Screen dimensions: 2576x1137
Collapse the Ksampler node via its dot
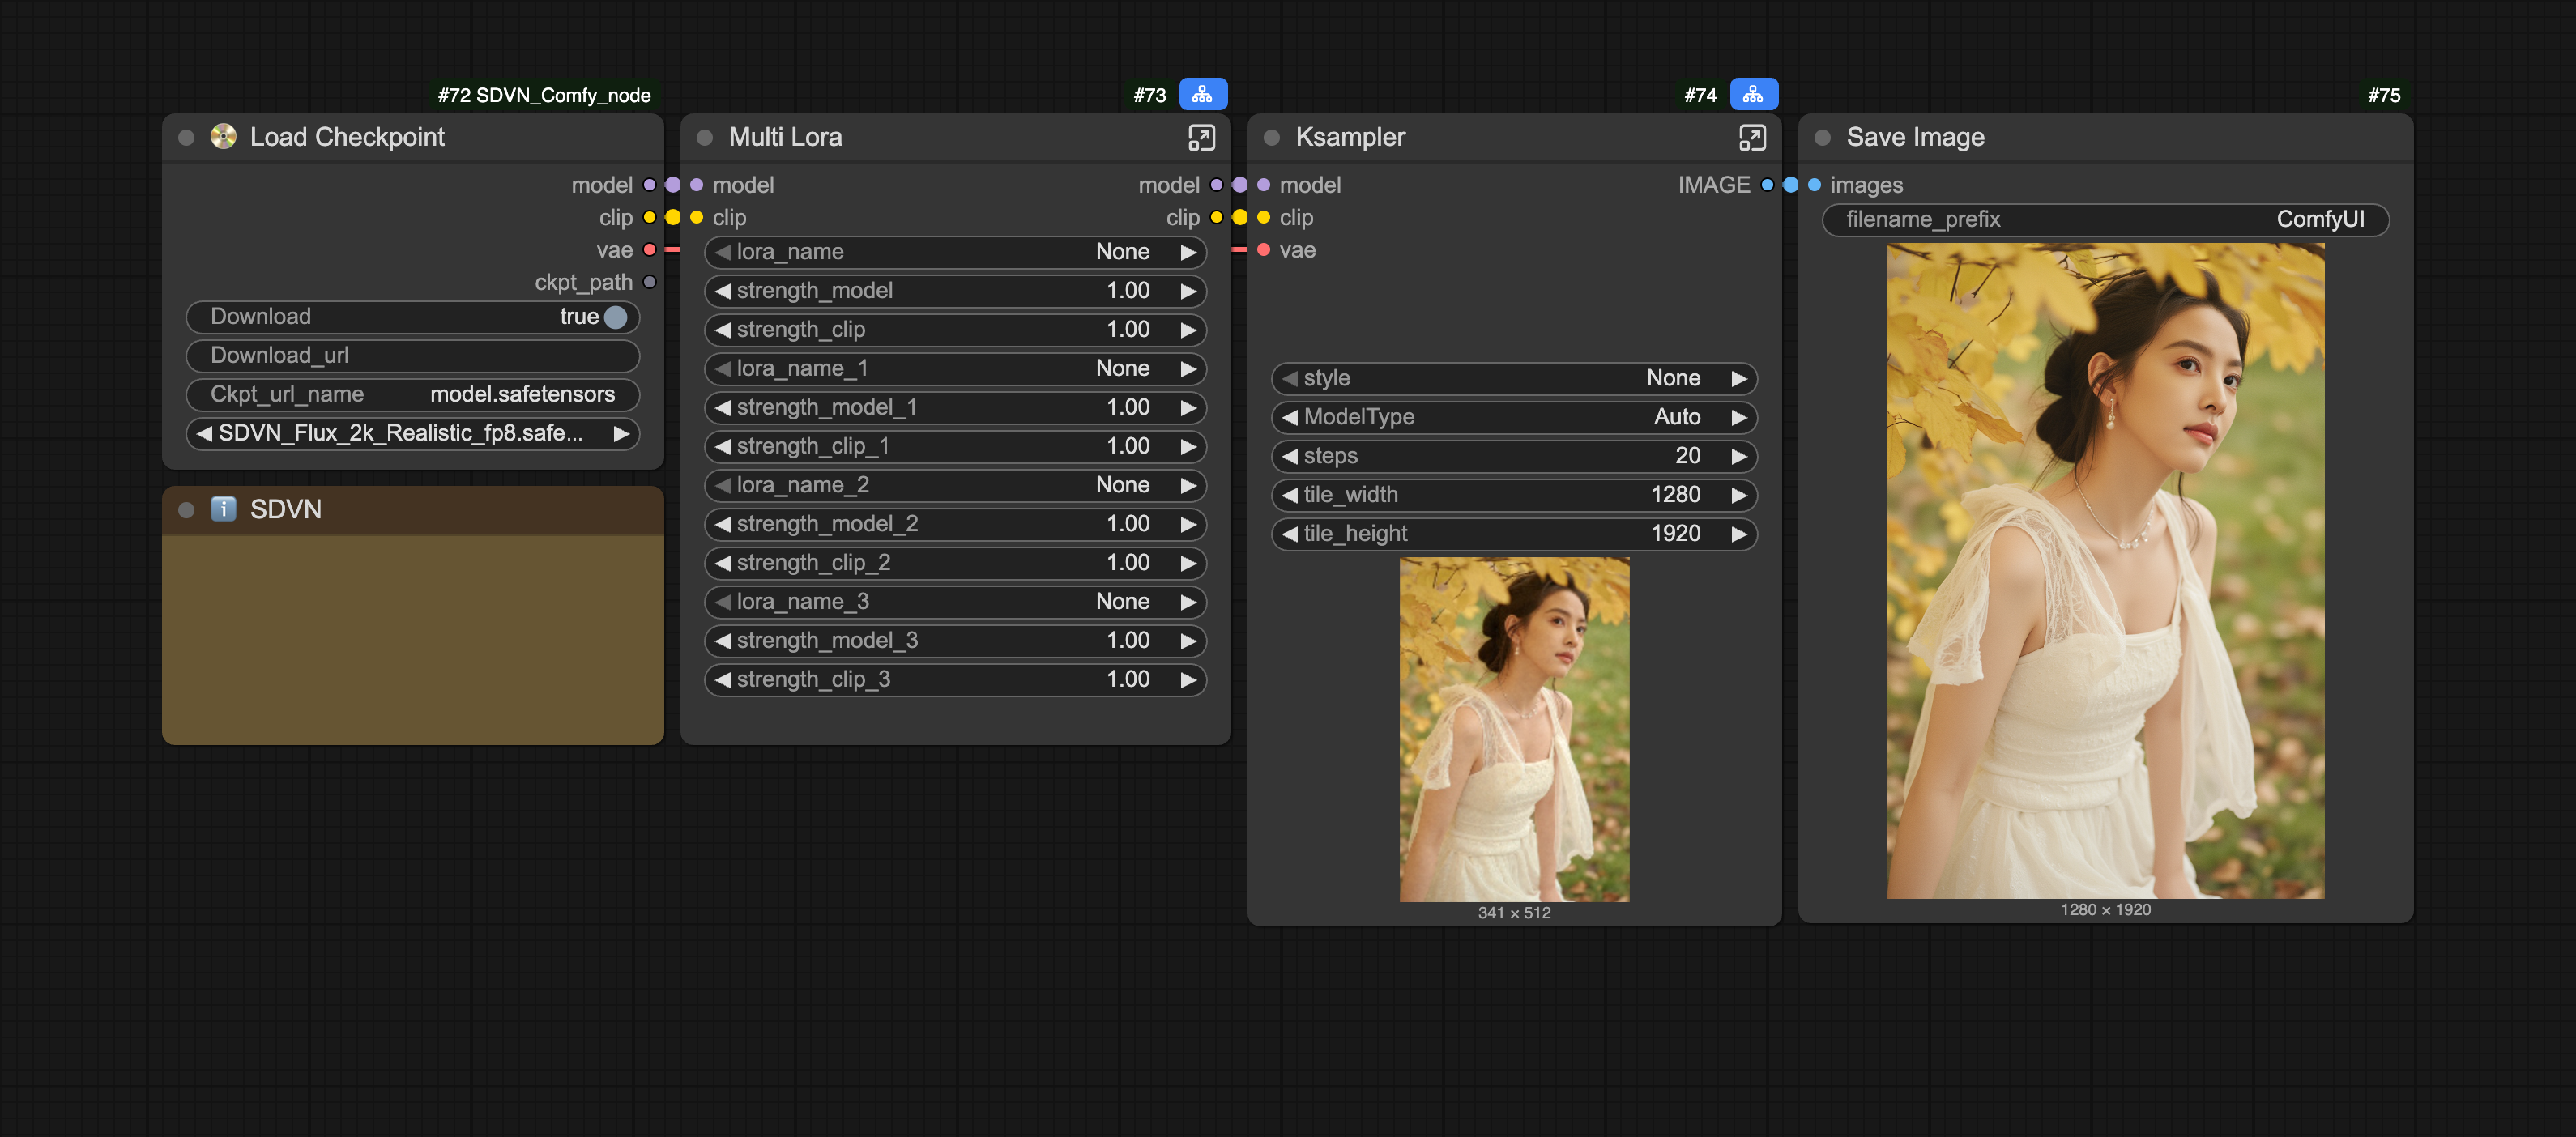point(1272,137)
